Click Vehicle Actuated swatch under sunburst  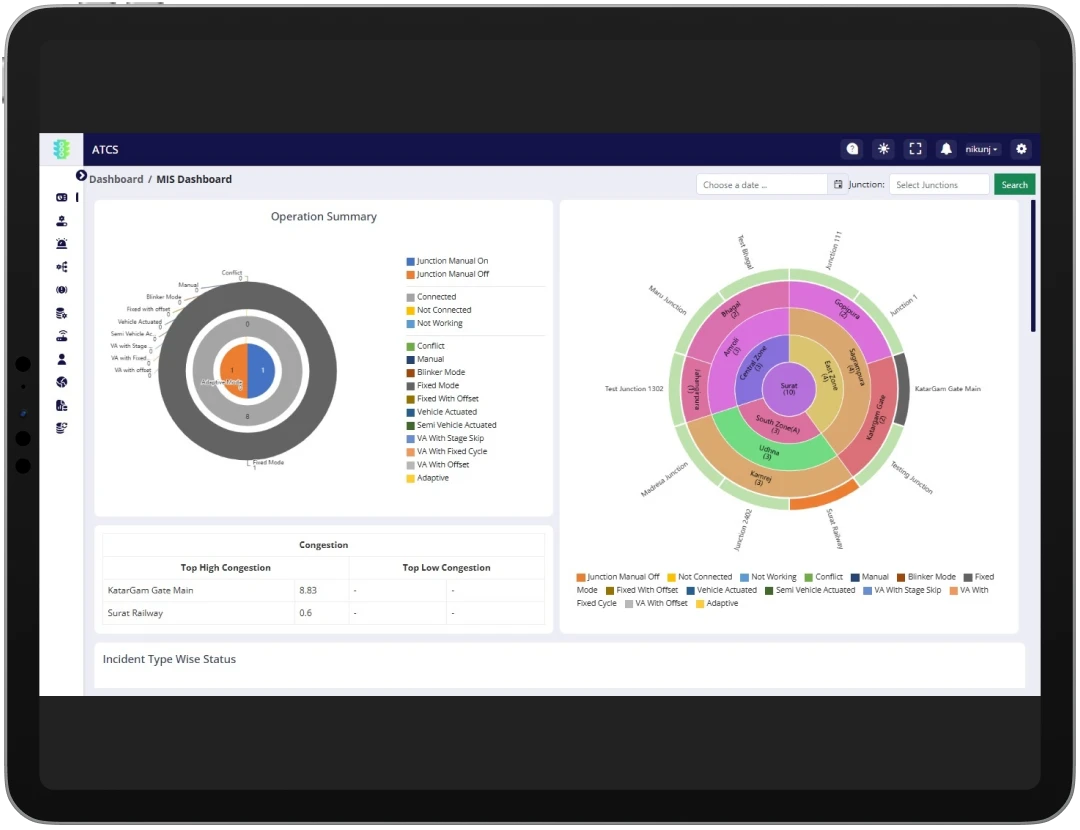tap(690, 590)
